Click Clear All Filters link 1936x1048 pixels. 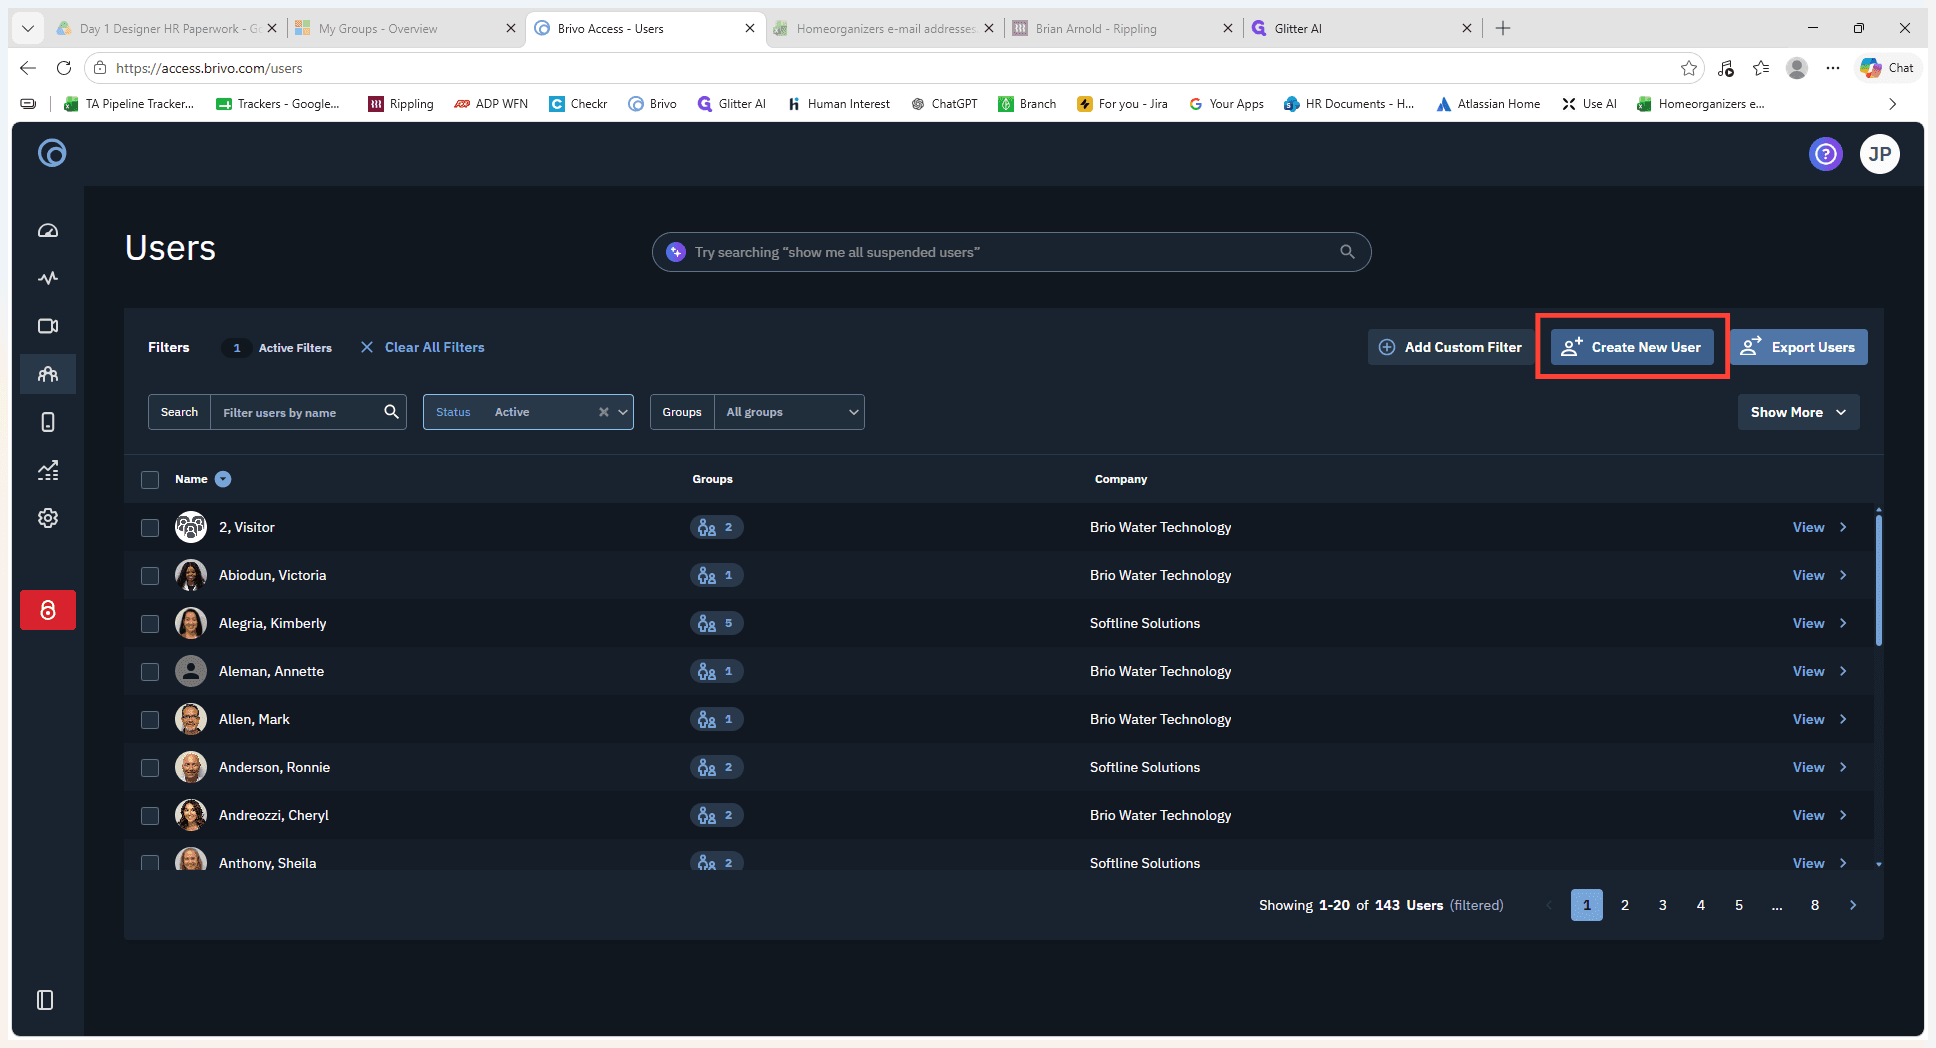click(x=422, y=347)
